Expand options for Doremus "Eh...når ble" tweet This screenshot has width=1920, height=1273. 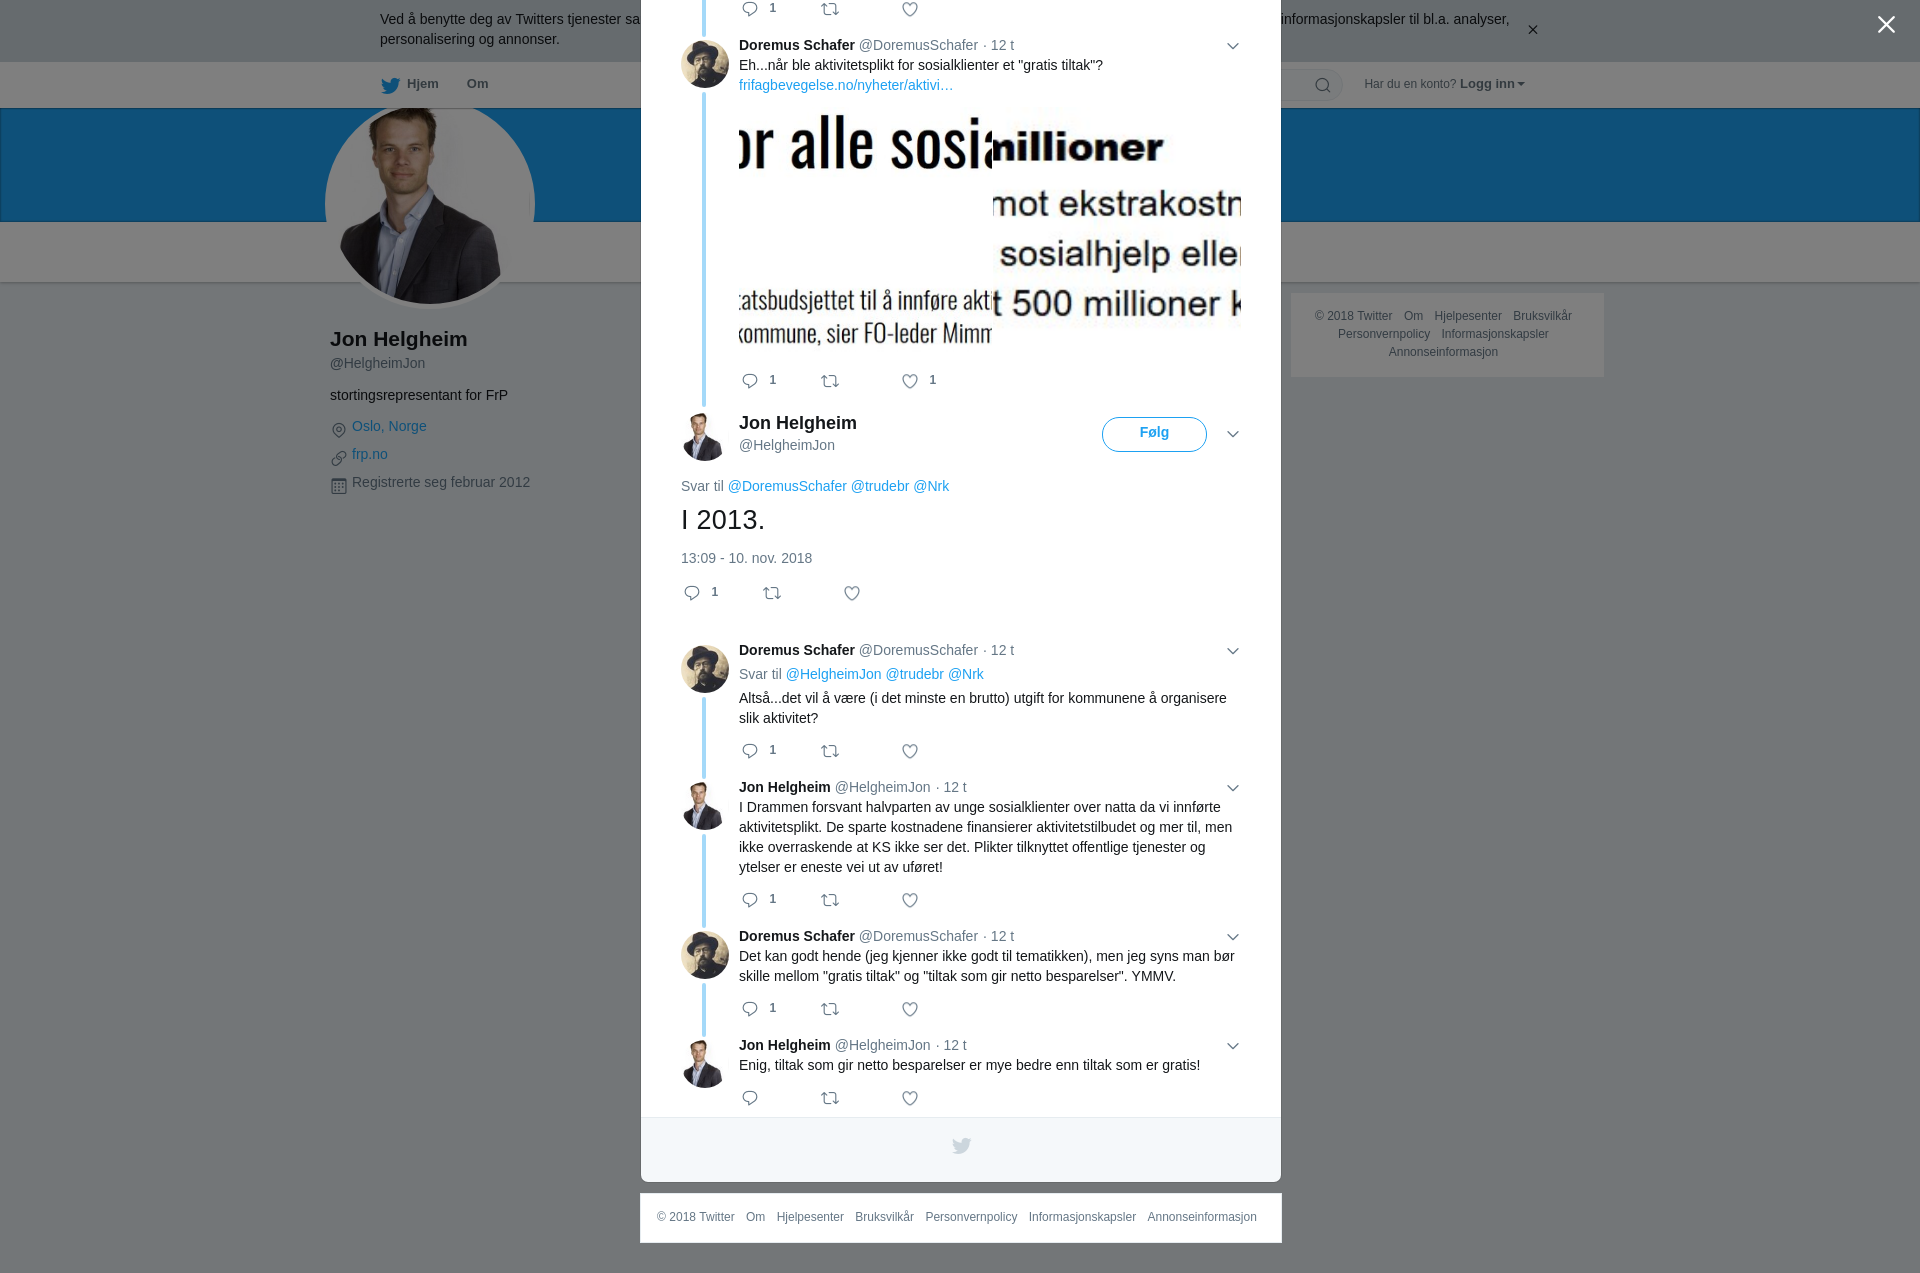1233,47
